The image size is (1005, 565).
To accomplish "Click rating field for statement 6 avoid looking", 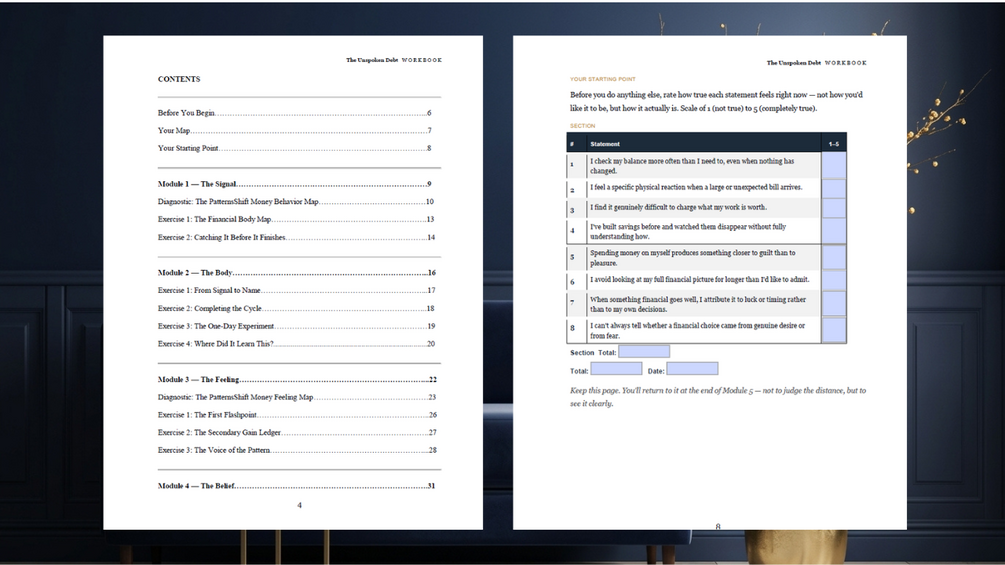I will coord(834,281).
